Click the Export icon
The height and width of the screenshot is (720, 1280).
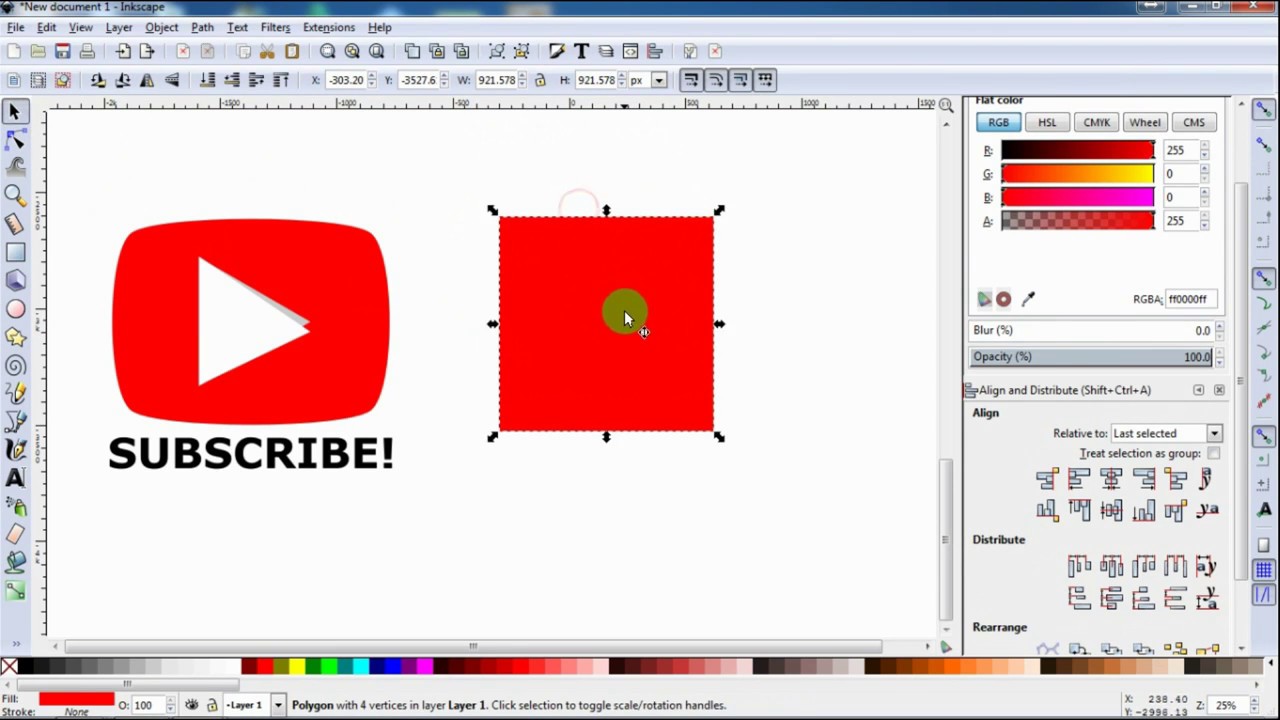[147, 51]
